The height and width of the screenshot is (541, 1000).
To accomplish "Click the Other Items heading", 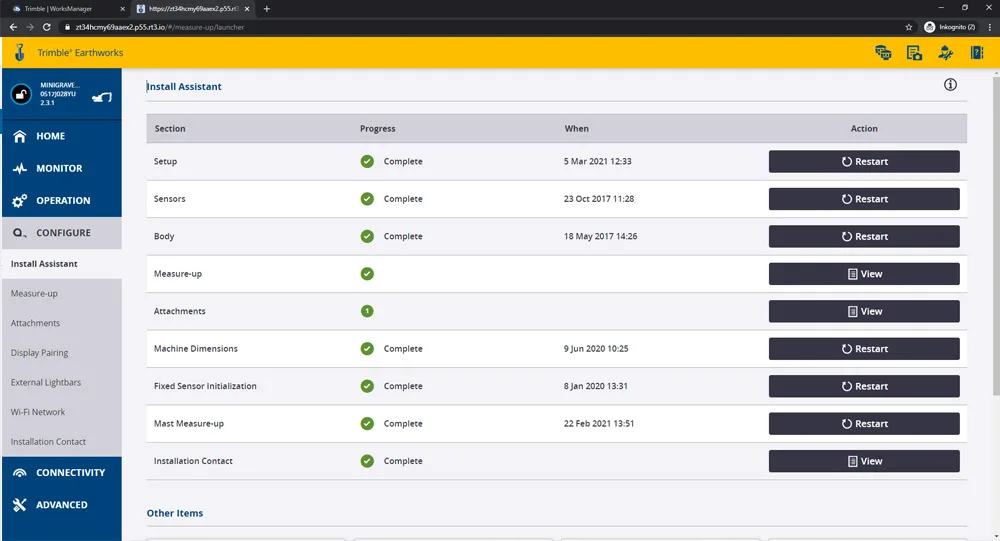I will [x=175, y=513].
